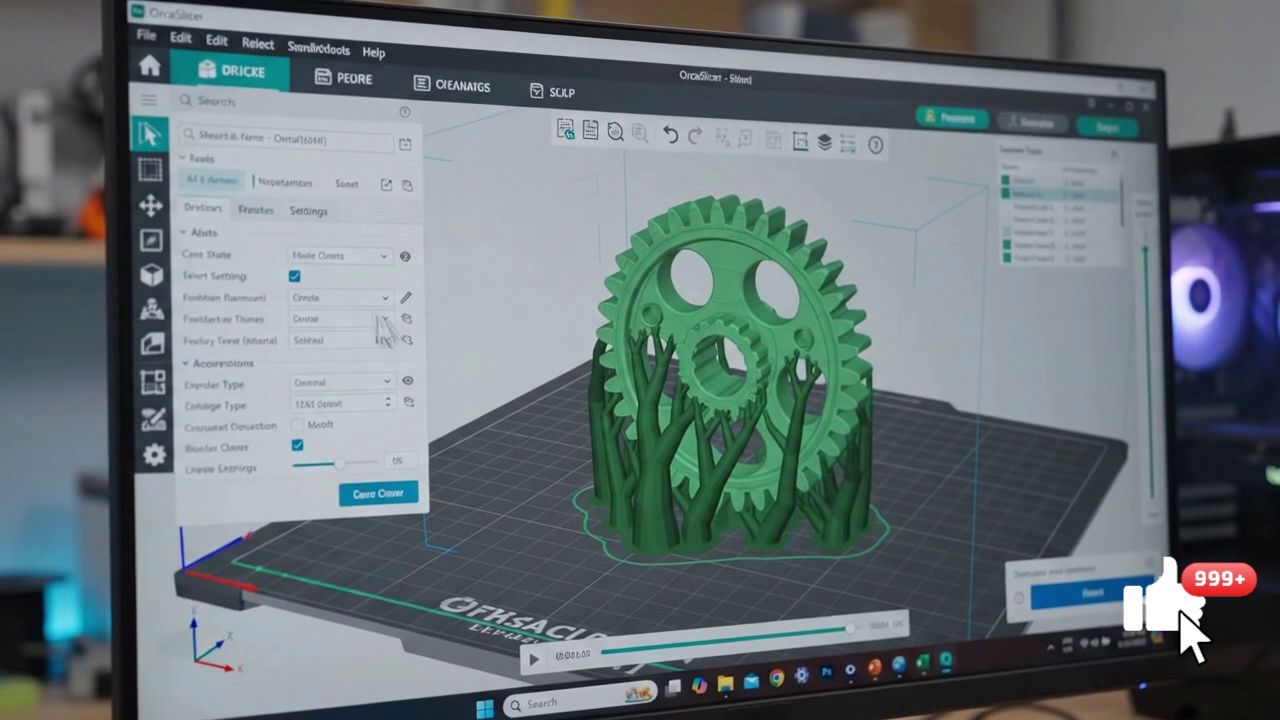The image size is (1280, 720).
Task: Open the File menu
Action: pyautogui.click(x=147, y=35)
